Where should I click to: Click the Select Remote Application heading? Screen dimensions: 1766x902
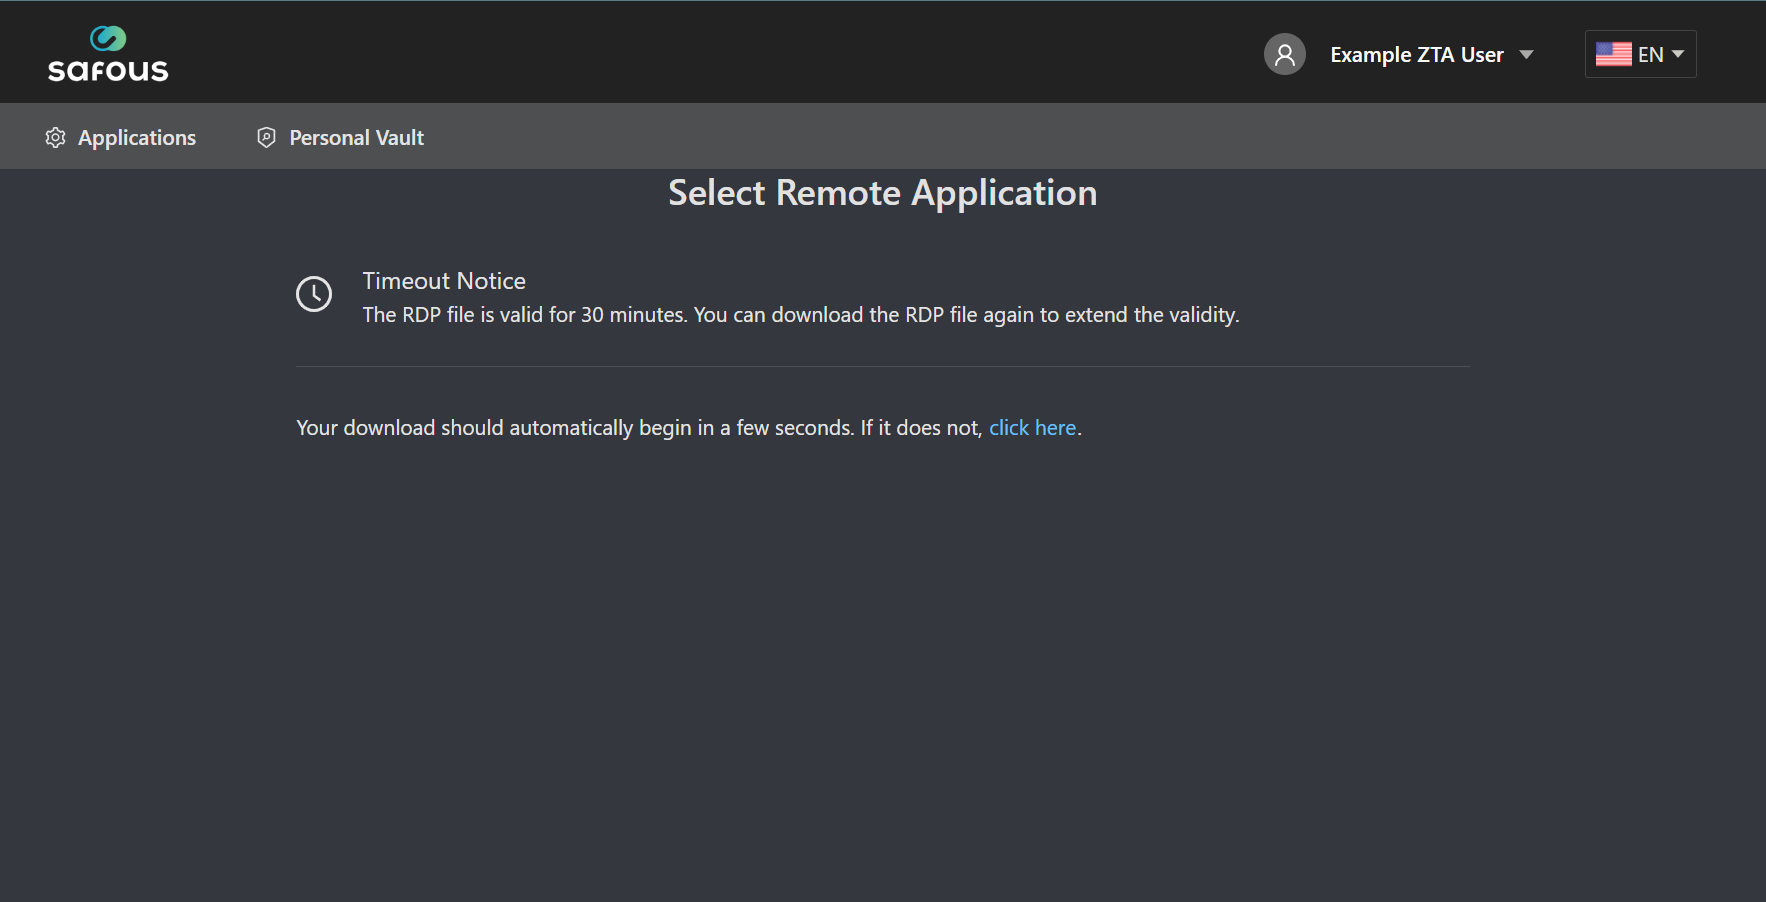click(882, 192)
